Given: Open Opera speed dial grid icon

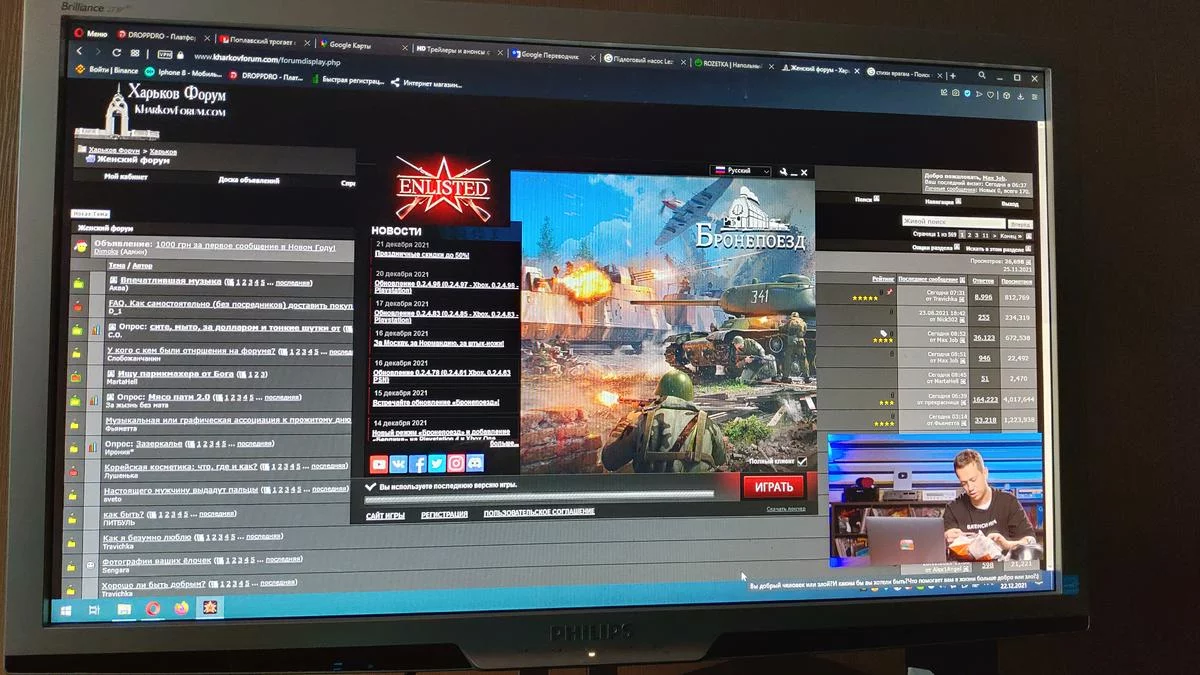Looking at the screenshot, I should coord(135,53).
